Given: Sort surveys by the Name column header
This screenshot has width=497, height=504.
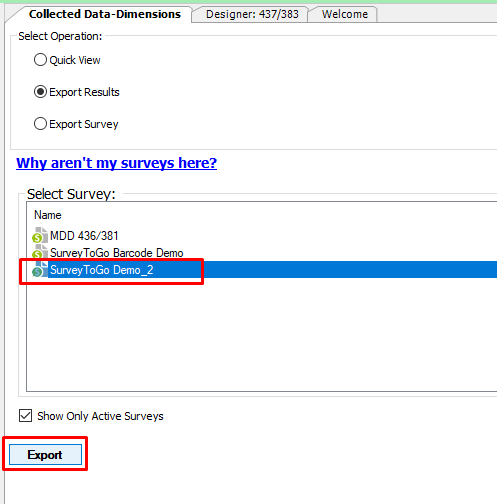Looking at the screenshot, I should click(x=48, y=215).
